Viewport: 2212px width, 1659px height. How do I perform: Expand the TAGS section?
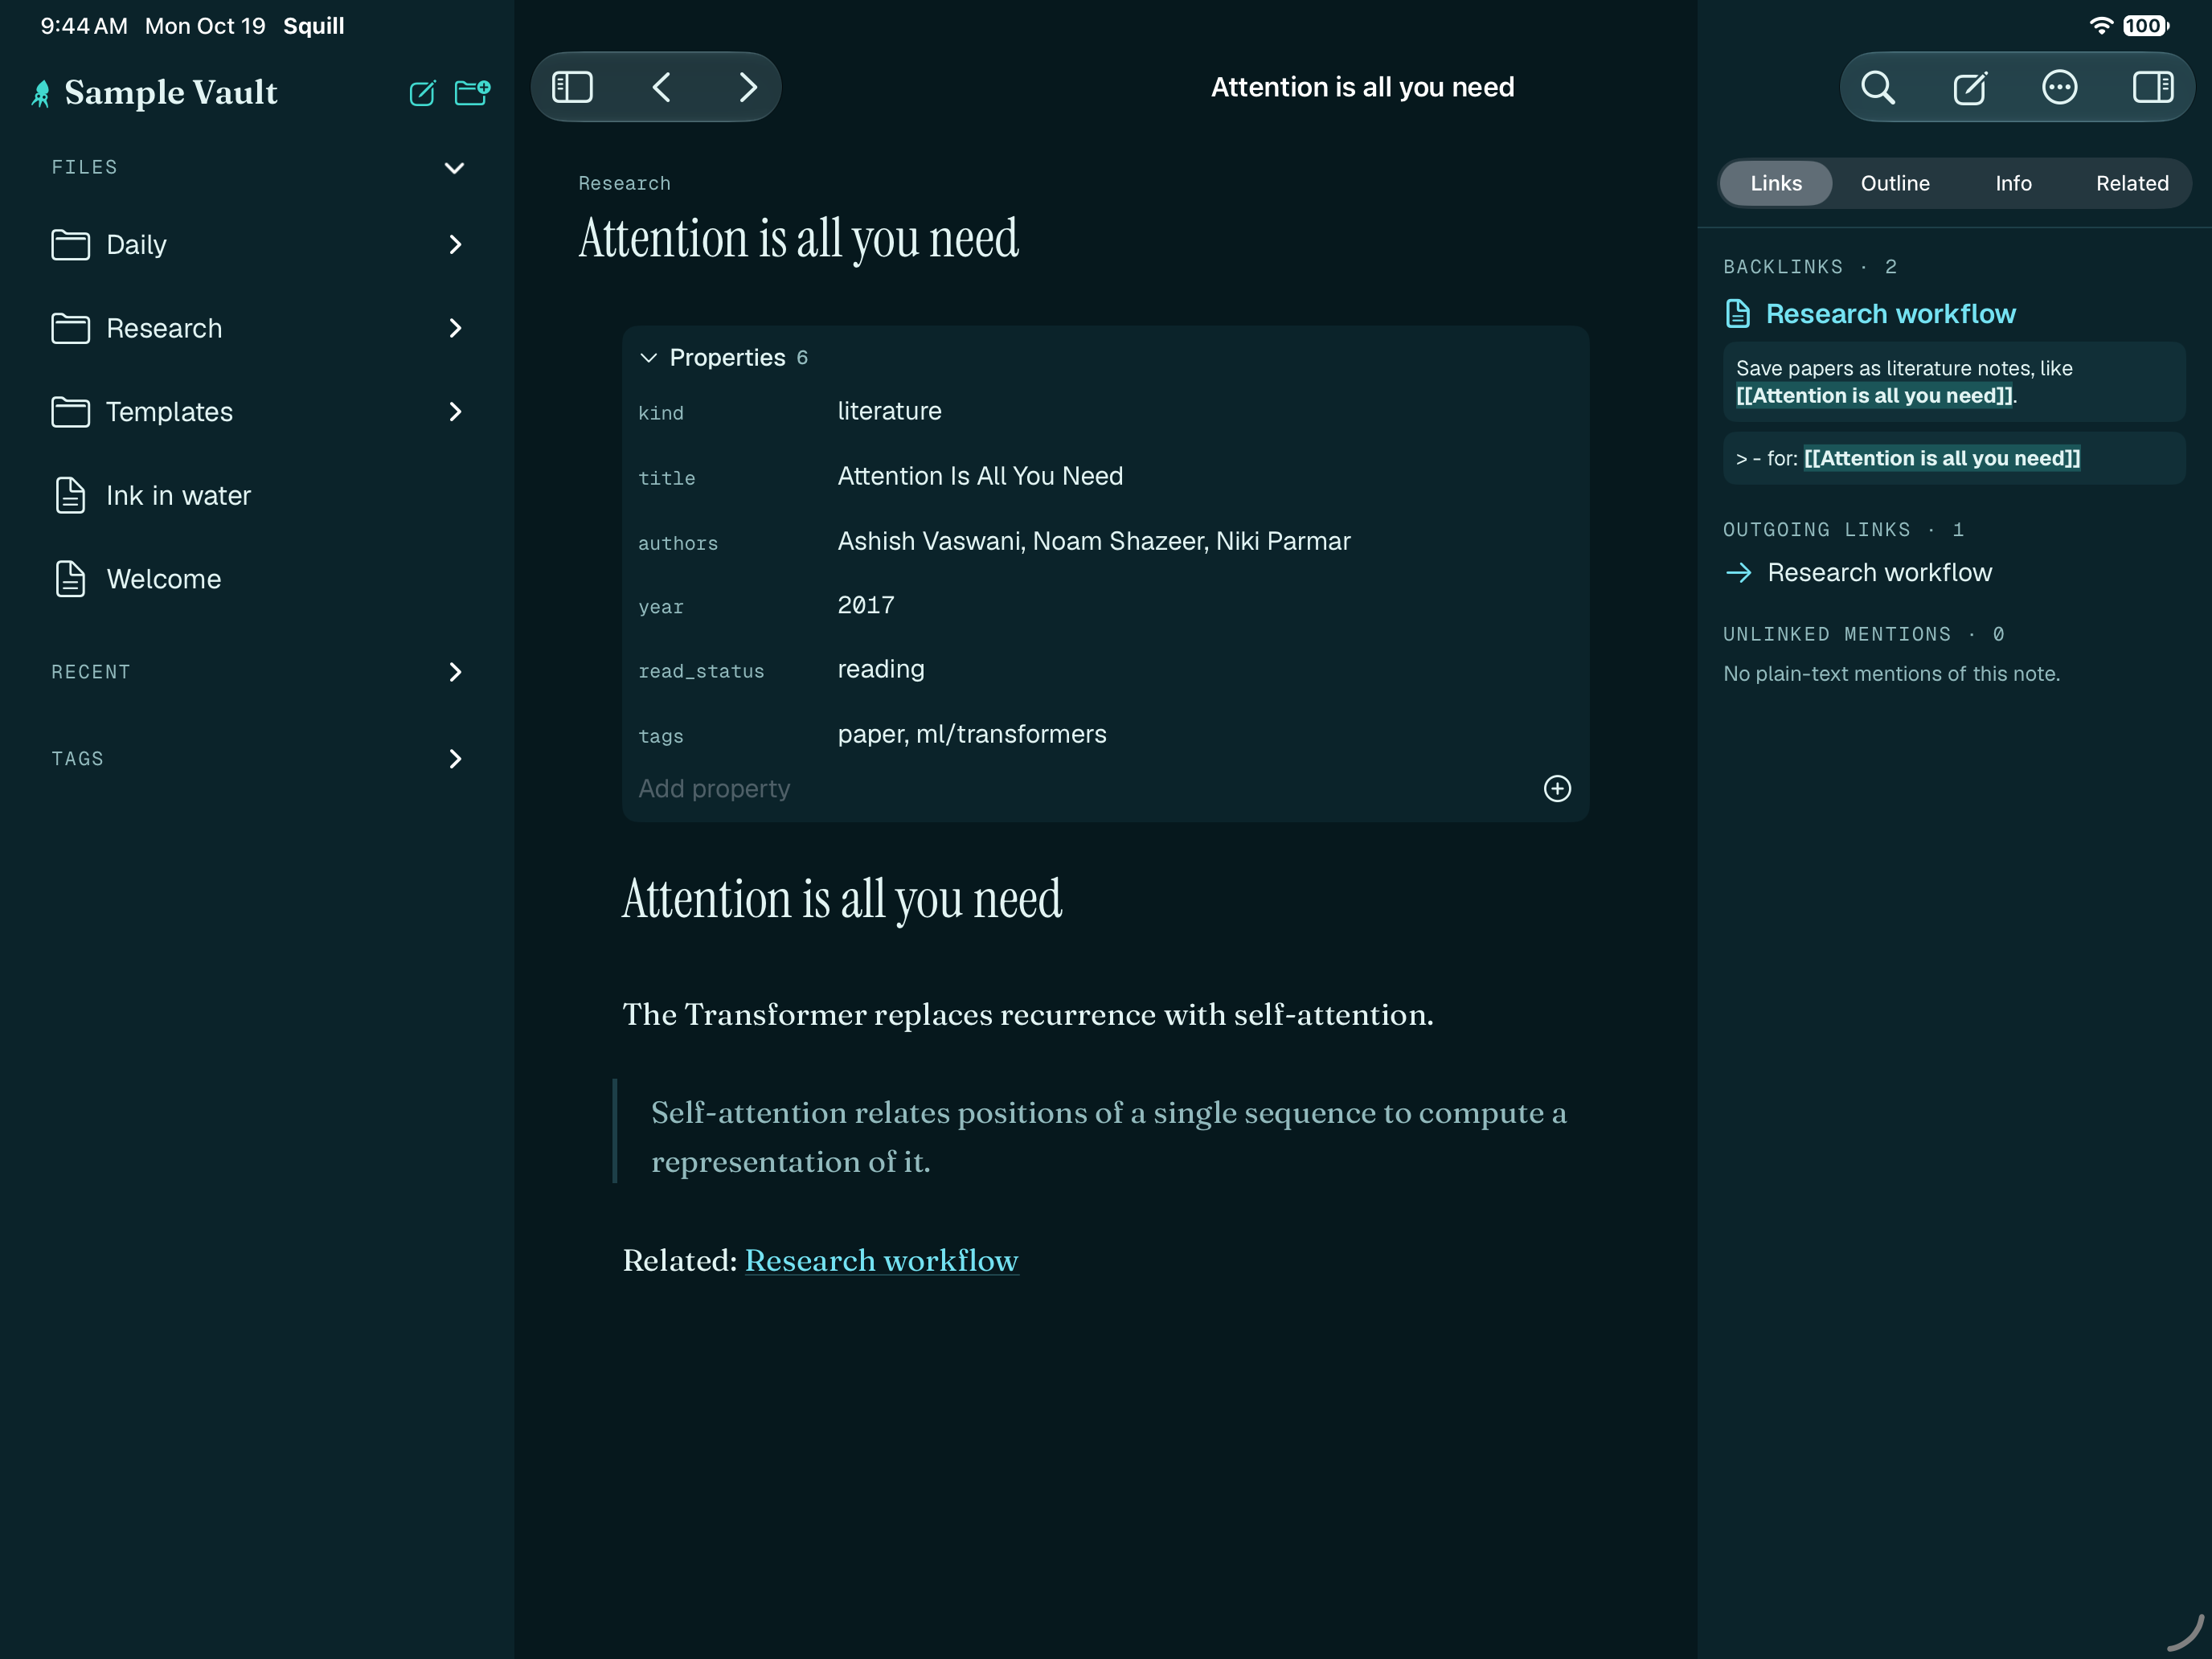(455, 760)
